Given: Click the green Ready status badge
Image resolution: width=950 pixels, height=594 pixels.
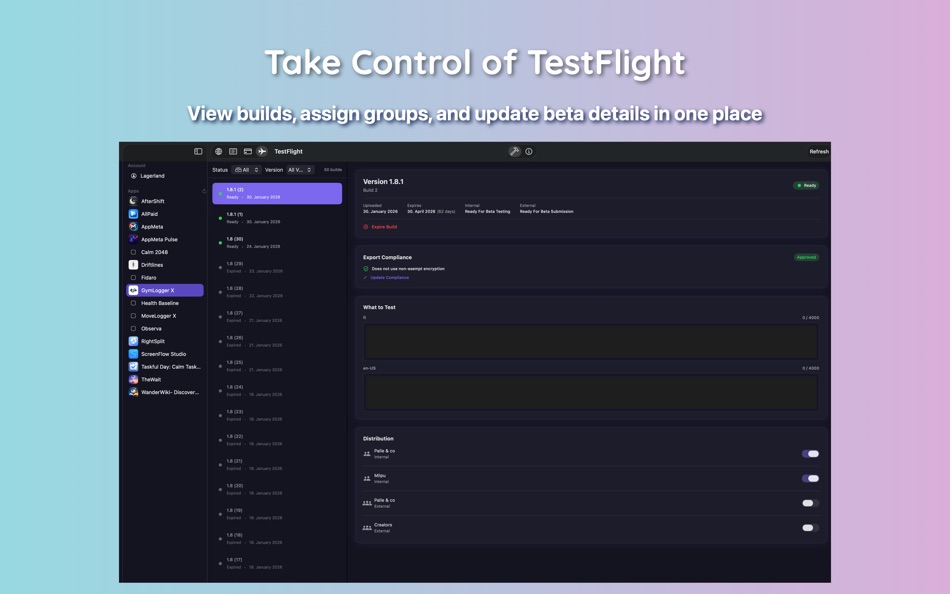Looking at the screenshot, I should point(806,185).
